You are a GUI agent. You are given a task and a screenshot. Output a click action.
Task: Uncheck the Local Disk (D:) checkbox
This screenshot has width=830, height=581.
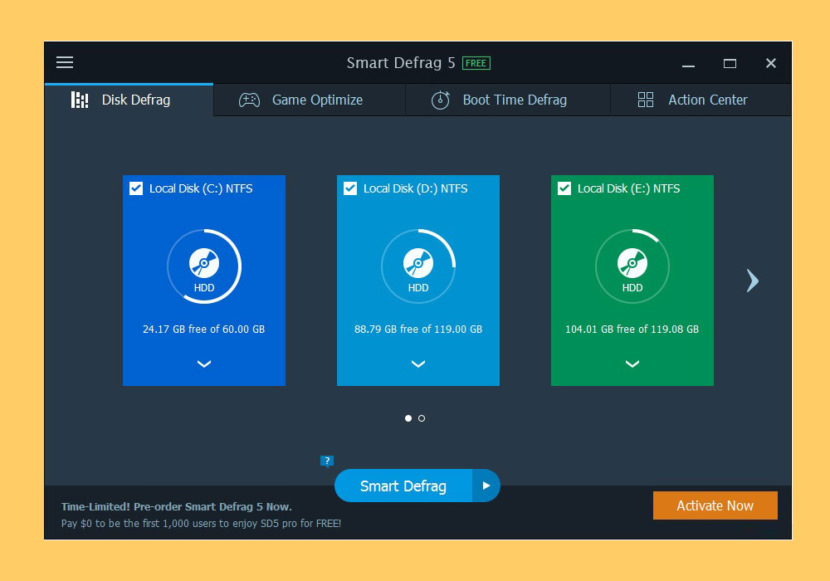pyautogui.click(x=350, y=188)
